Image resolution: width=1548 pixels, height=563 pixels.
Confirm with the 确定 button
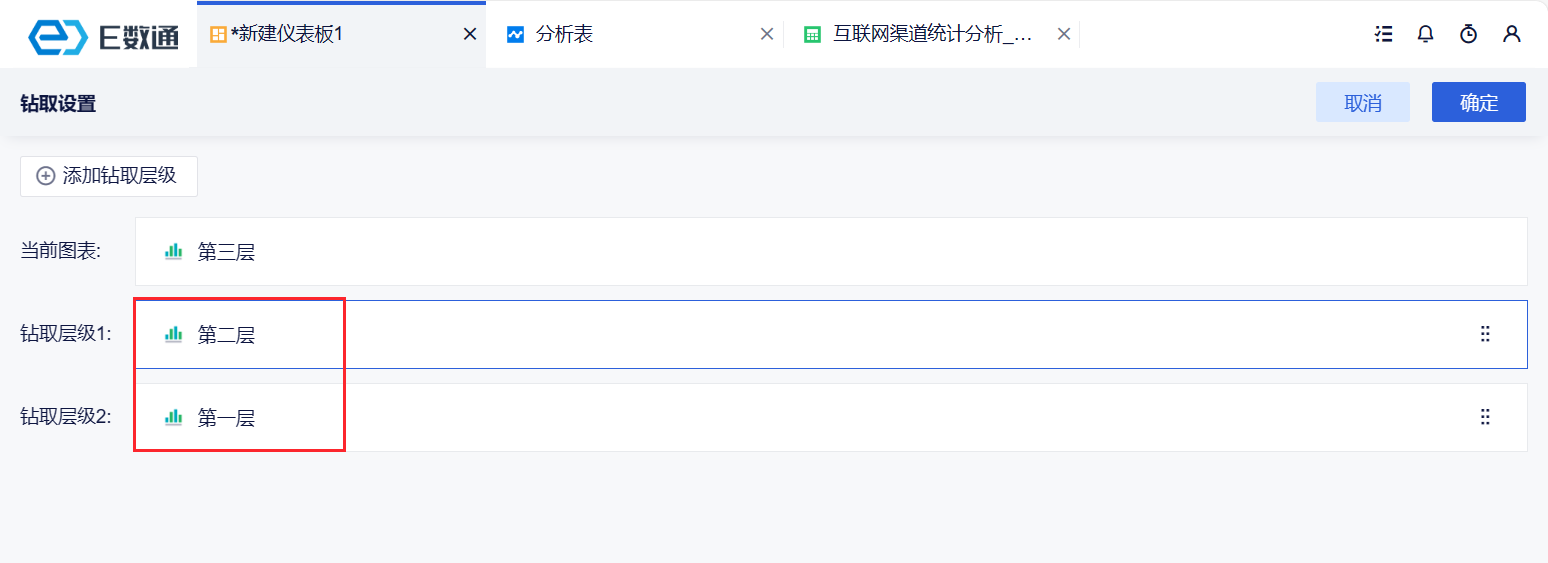1478,102
